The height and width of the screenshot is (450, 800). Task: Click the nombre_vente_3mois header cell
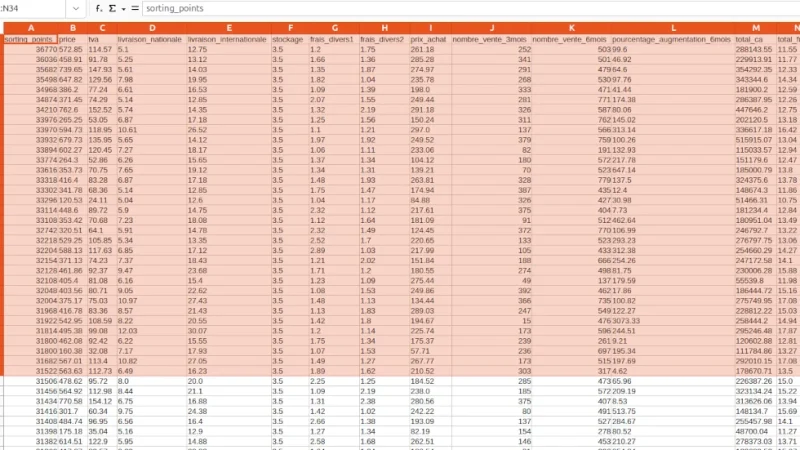[x=492, y=39]
